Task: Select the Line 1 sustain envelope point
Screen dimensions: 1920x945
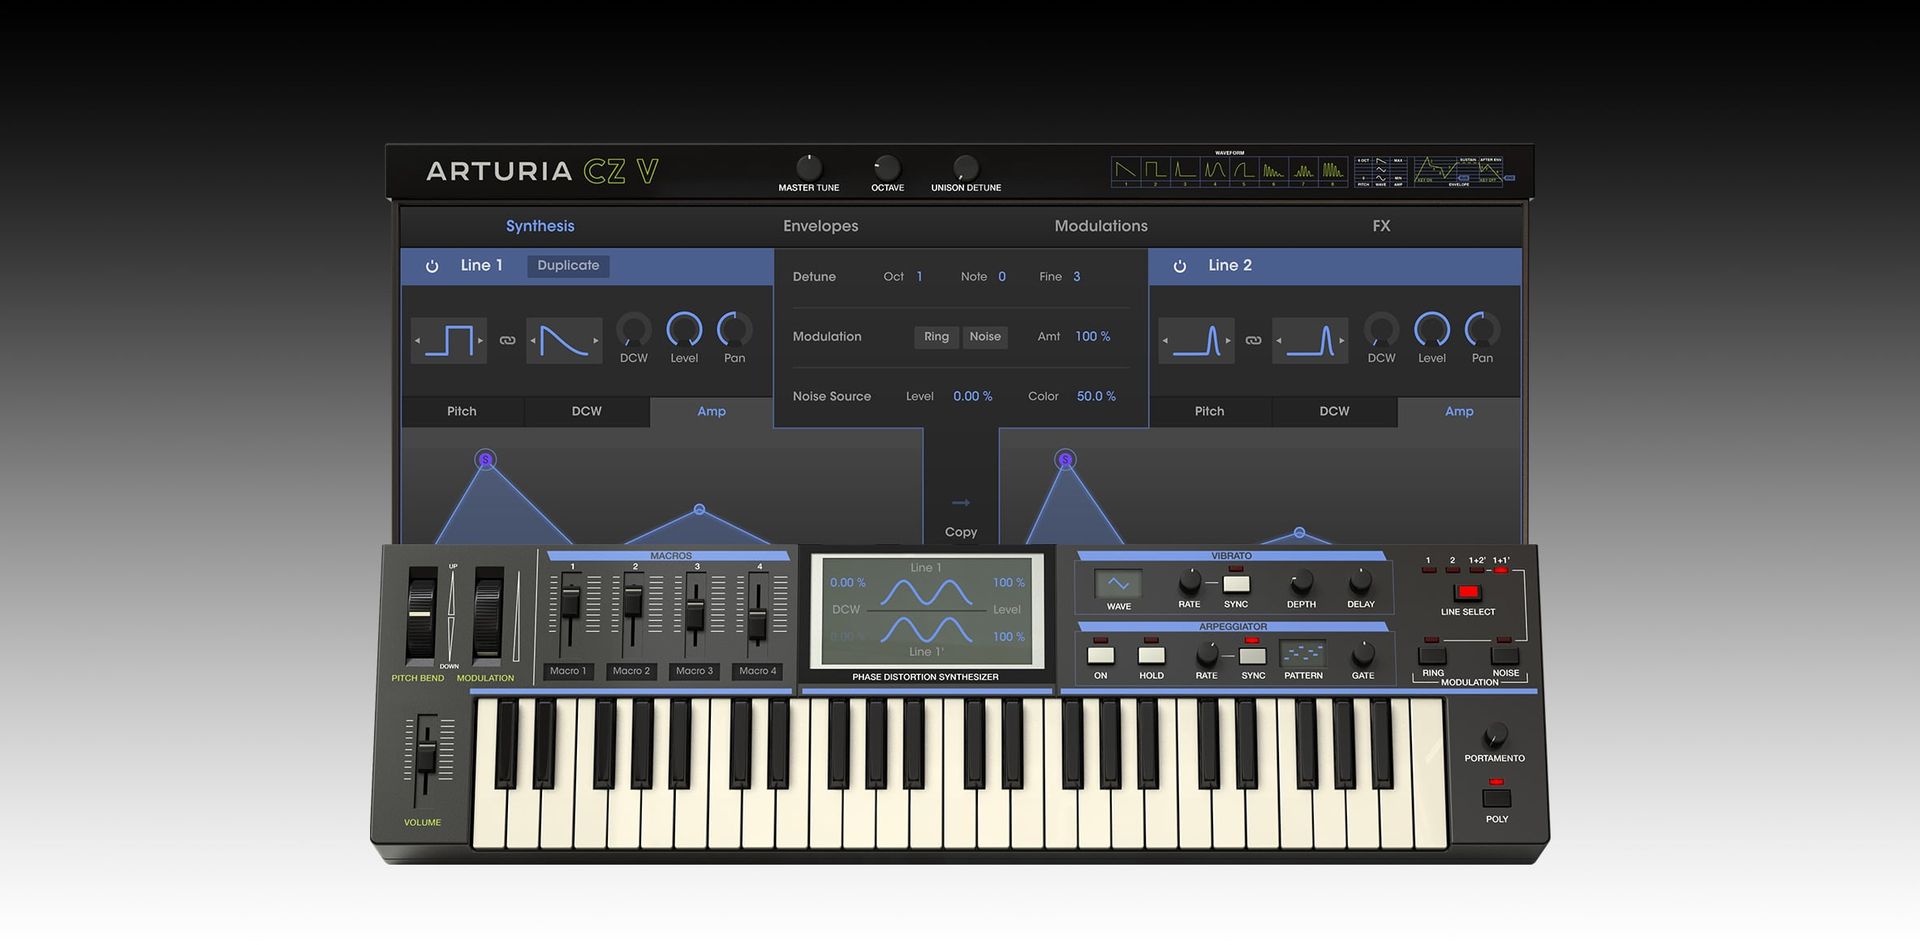Action: pyautogui.click(x=485, y=460)
